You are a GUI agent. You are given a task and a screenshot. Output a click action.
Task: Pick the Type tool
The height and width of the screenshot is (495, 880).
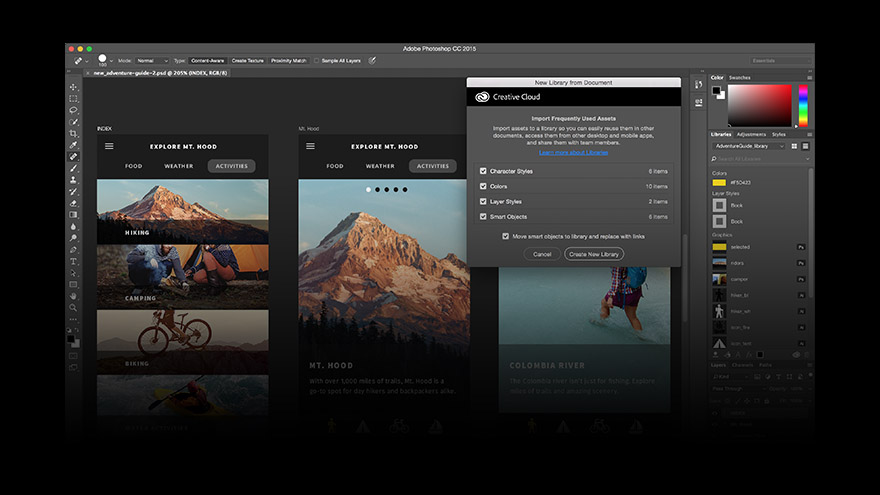(x=73, y=261)
